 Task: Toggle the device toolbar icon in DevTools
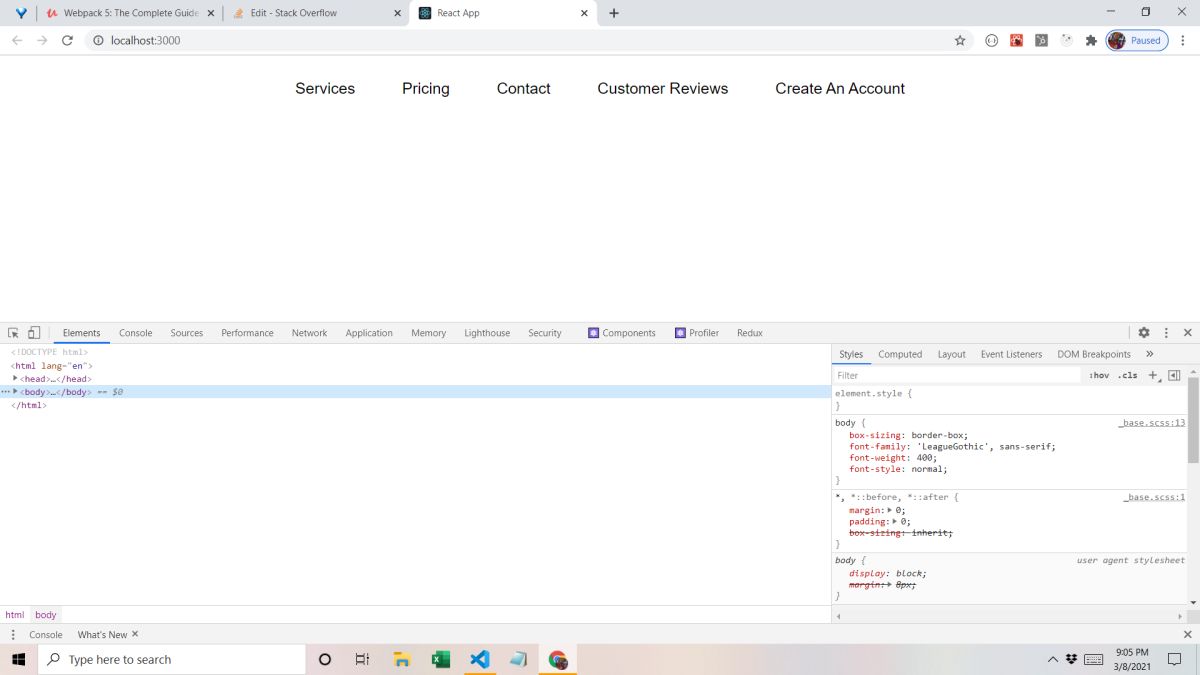[33, 333]
